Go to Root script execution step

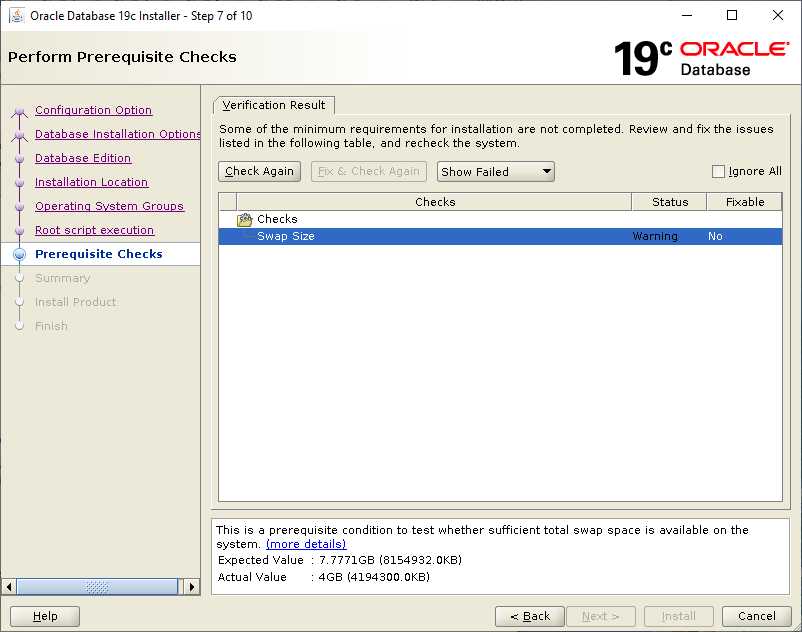pos(95,230)
